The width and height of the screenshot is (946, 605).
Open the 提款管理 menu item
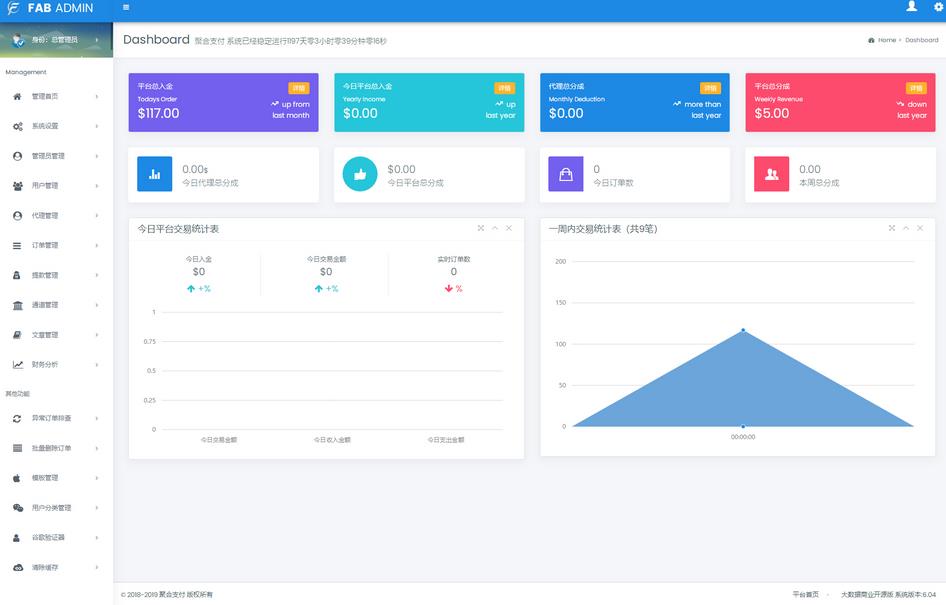point(56,275)
